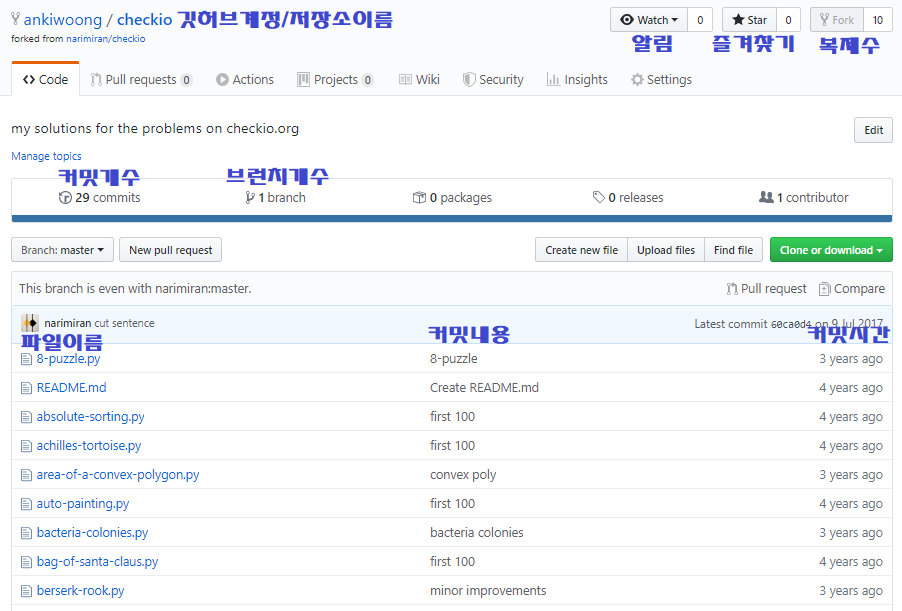
Task: Click the Pull requests tab icon
Action: coord(96,79)
